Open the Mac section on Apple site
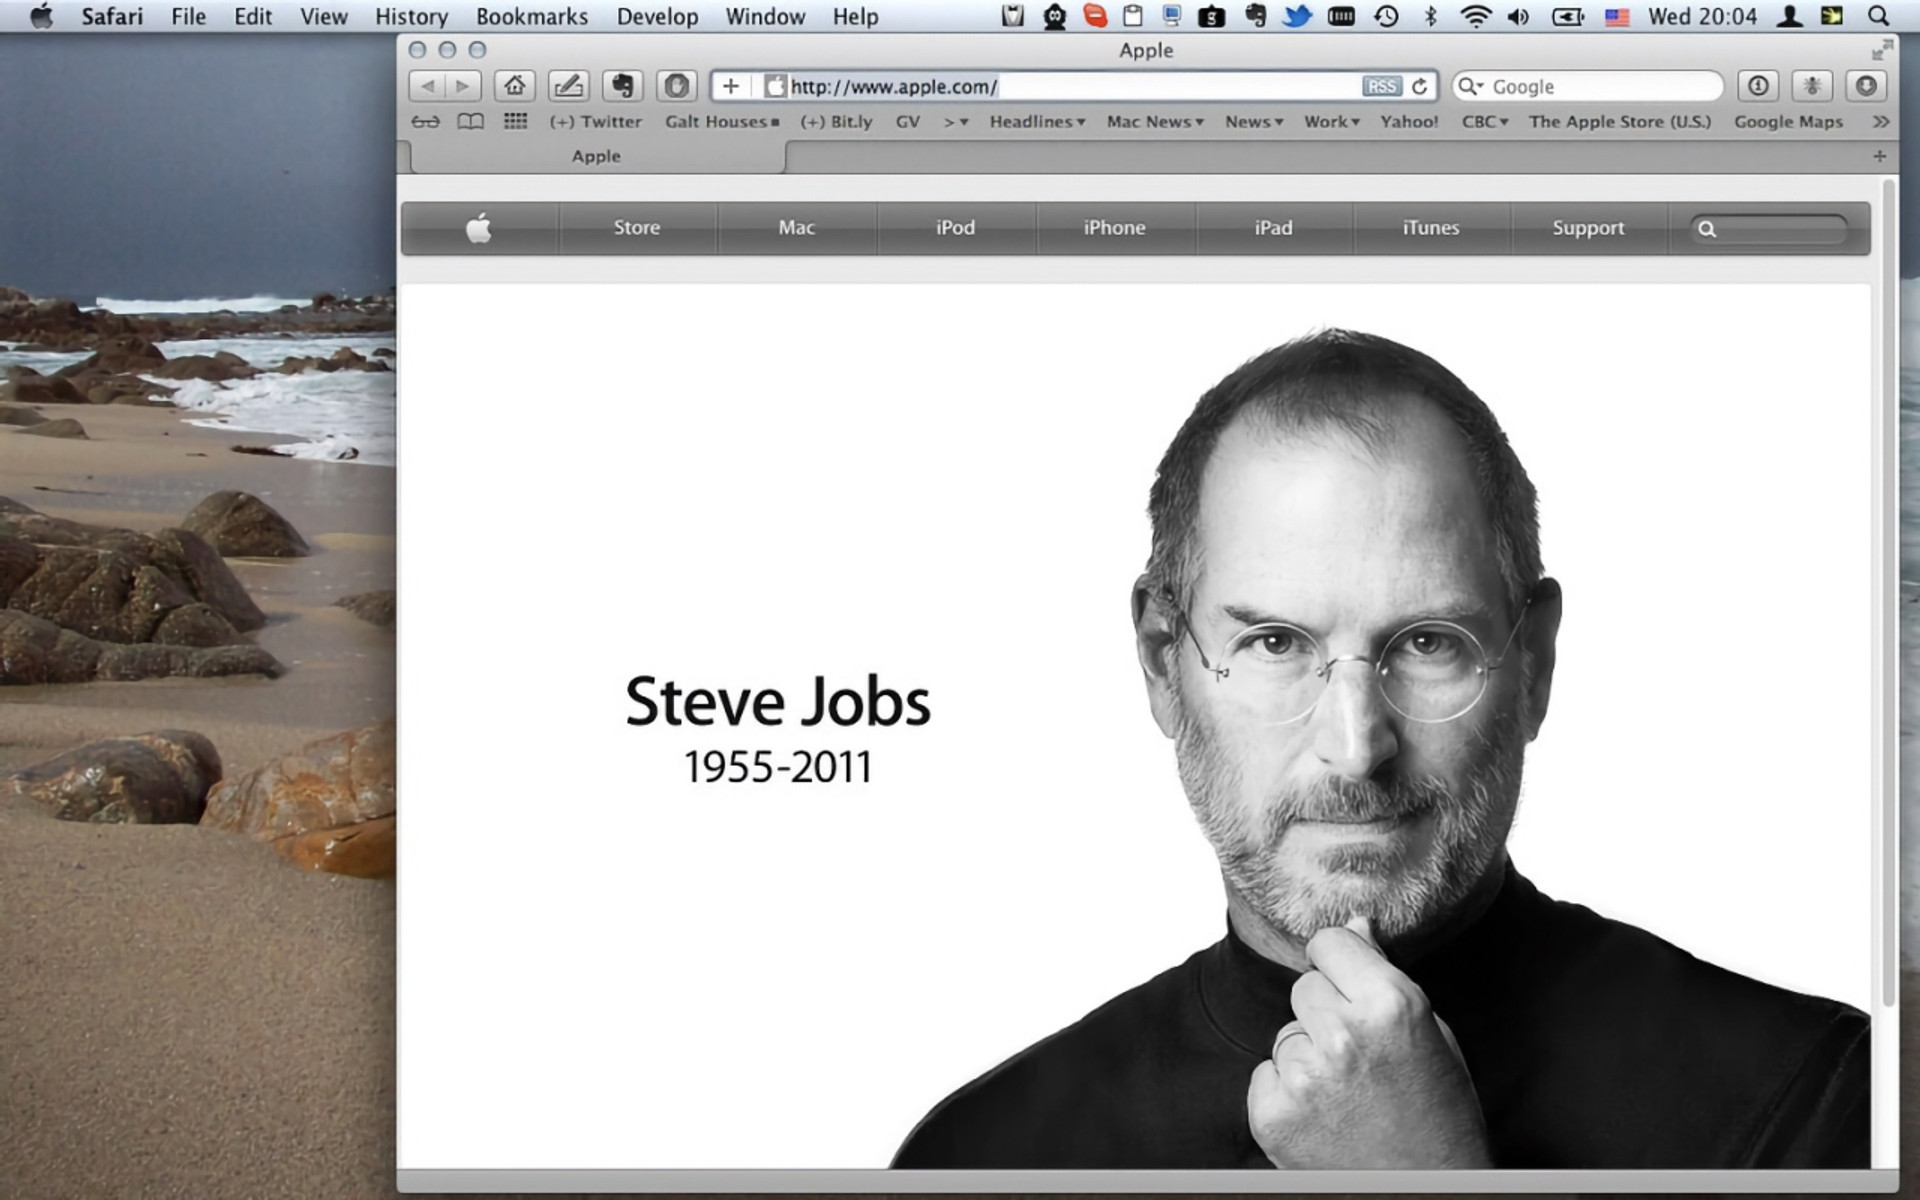The width and height of the screenshot is (1920, 1200). (797, 228)
